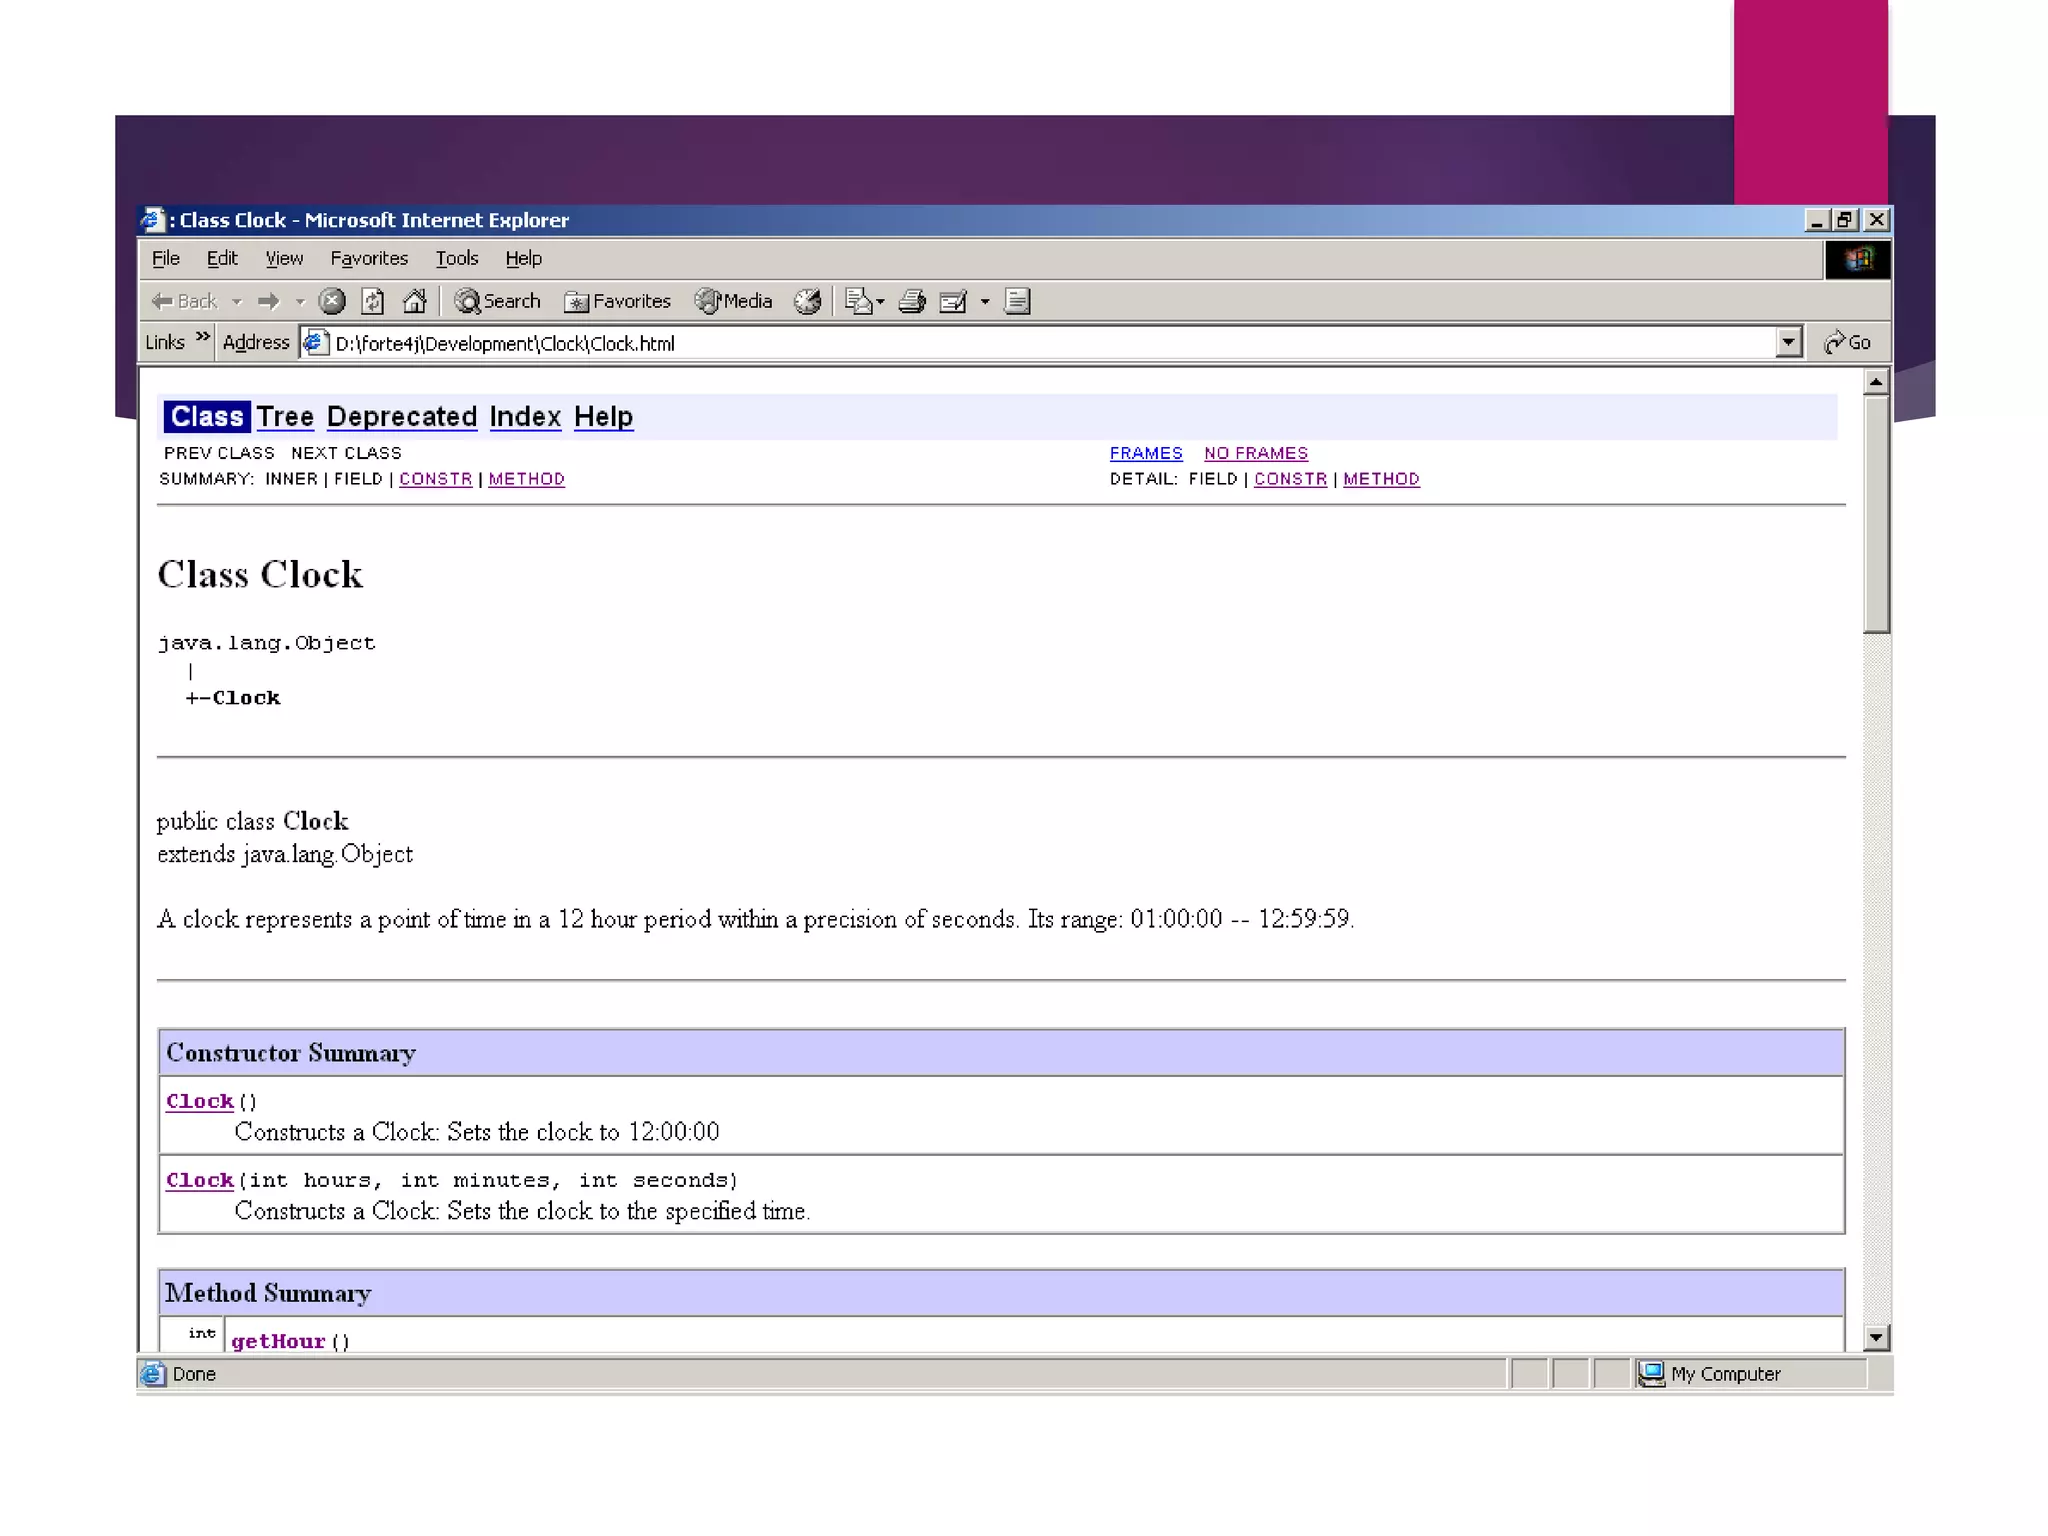Open the Clock() no-argument constructor link
This screenshot has width=2048, height=1536.
tap(200, 1101)
